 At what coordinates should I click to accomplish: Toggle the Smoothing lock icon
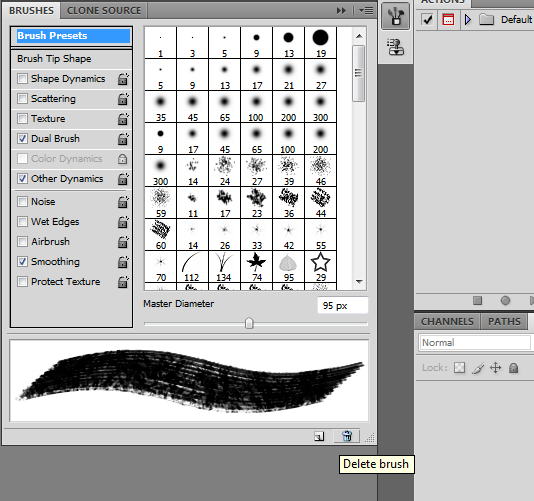[123, 262]
